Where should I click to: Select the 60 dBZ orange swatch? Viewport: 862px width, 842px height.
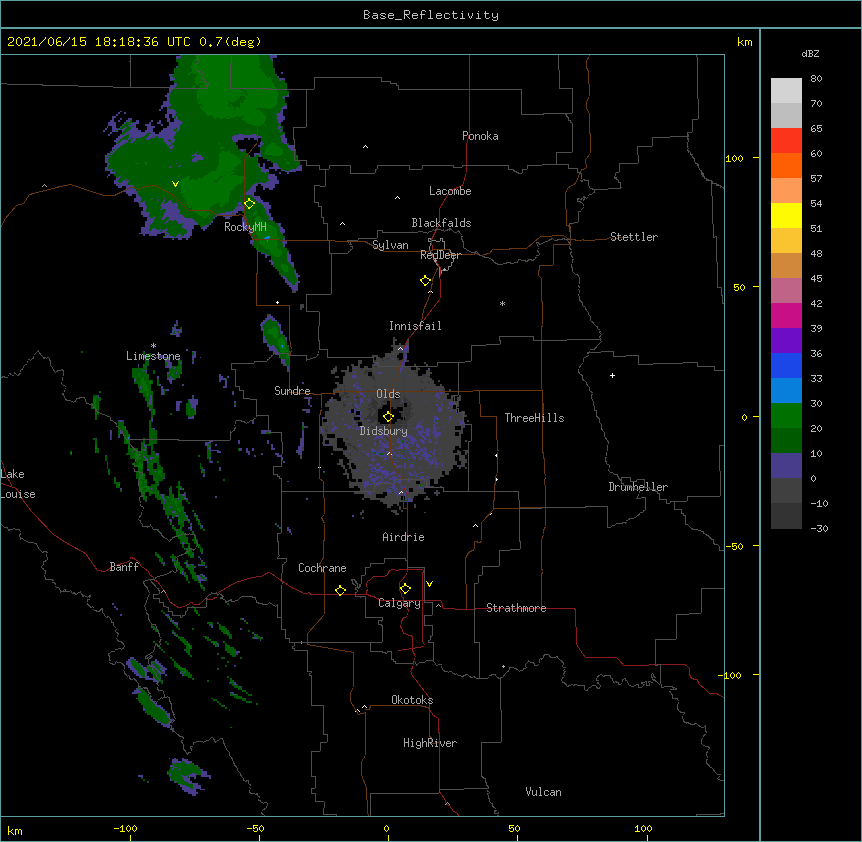pos(786,165)
